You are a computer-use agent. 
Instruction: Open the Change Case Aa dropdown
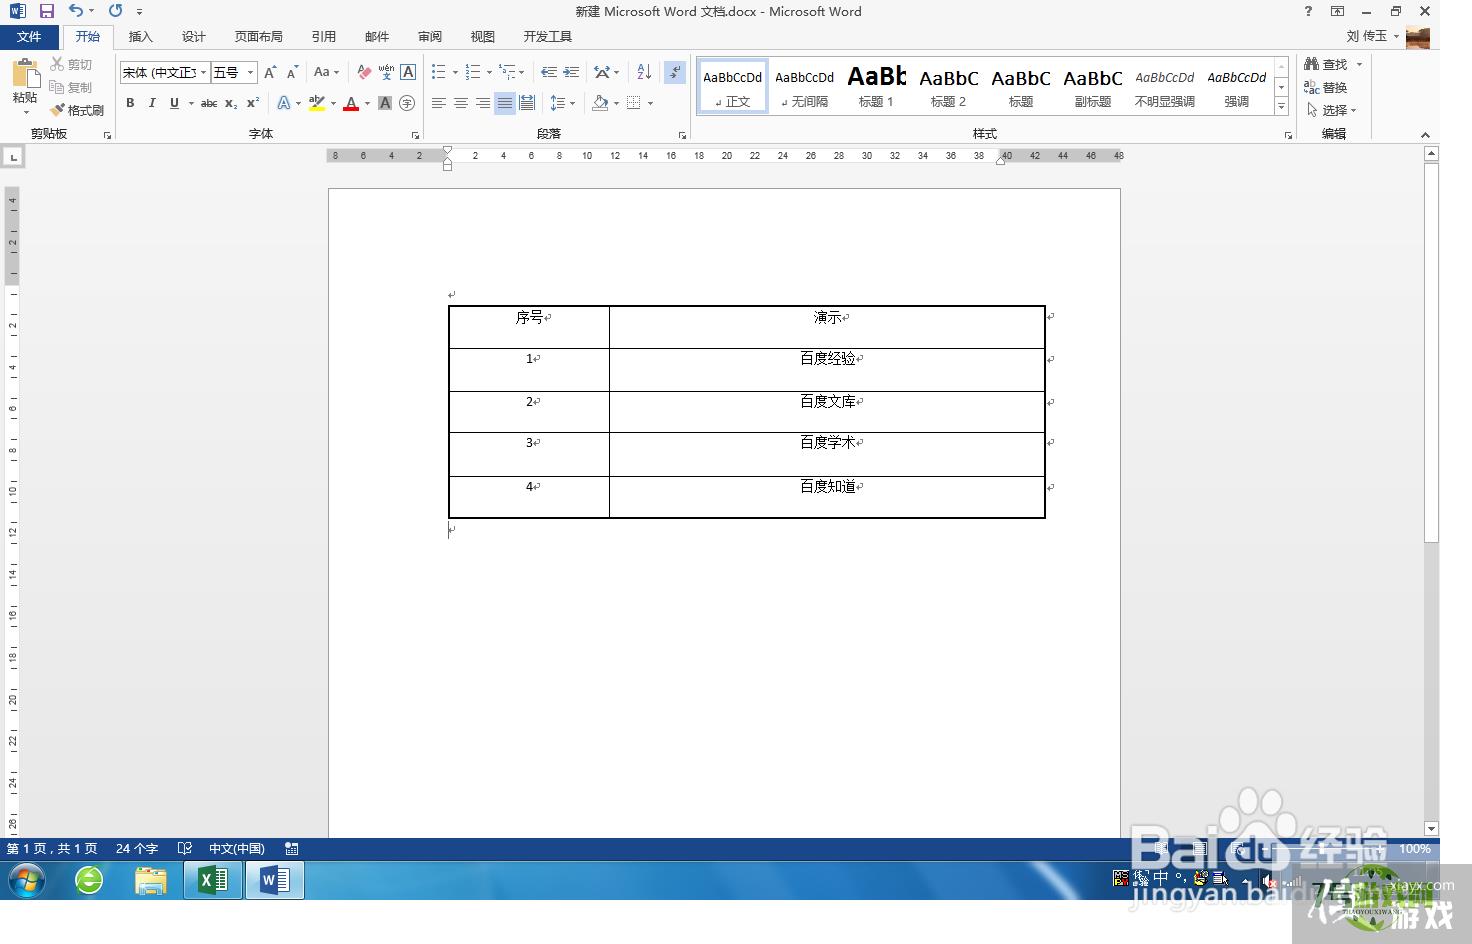[x=326, y=72]
